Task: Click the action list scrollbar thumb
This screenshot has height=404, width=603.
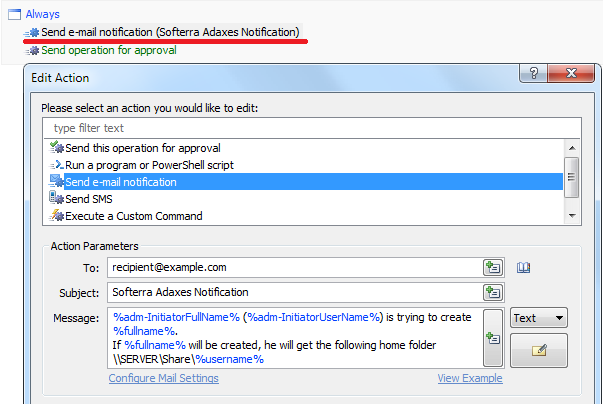Action: pyautogui.click(x=571, y=177)
